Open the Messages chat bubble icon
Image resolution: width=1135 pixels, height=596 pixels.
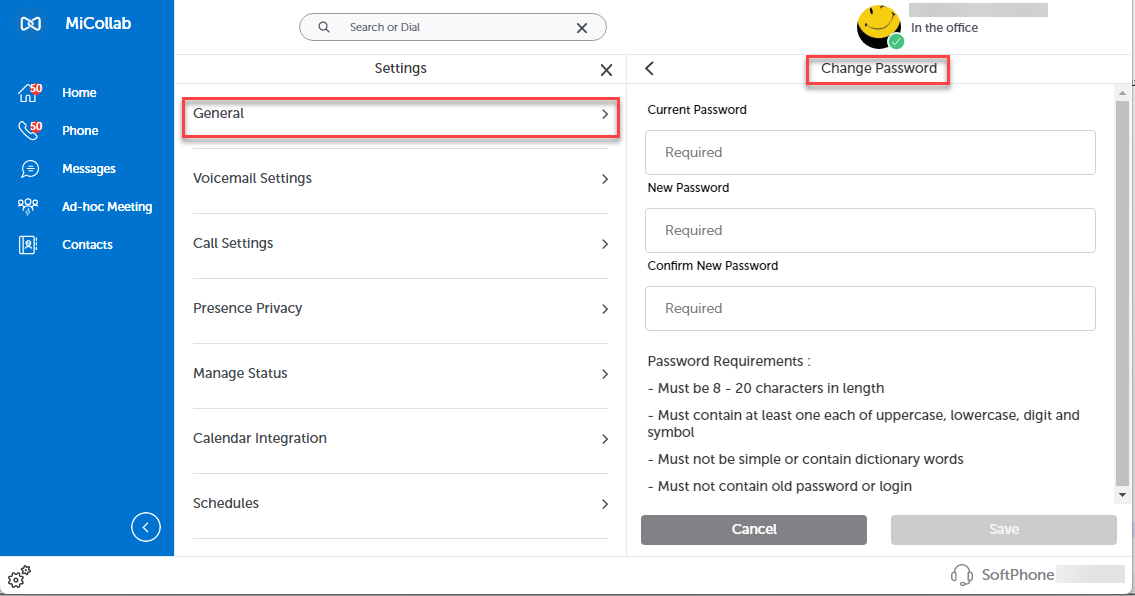coord(30,169)
